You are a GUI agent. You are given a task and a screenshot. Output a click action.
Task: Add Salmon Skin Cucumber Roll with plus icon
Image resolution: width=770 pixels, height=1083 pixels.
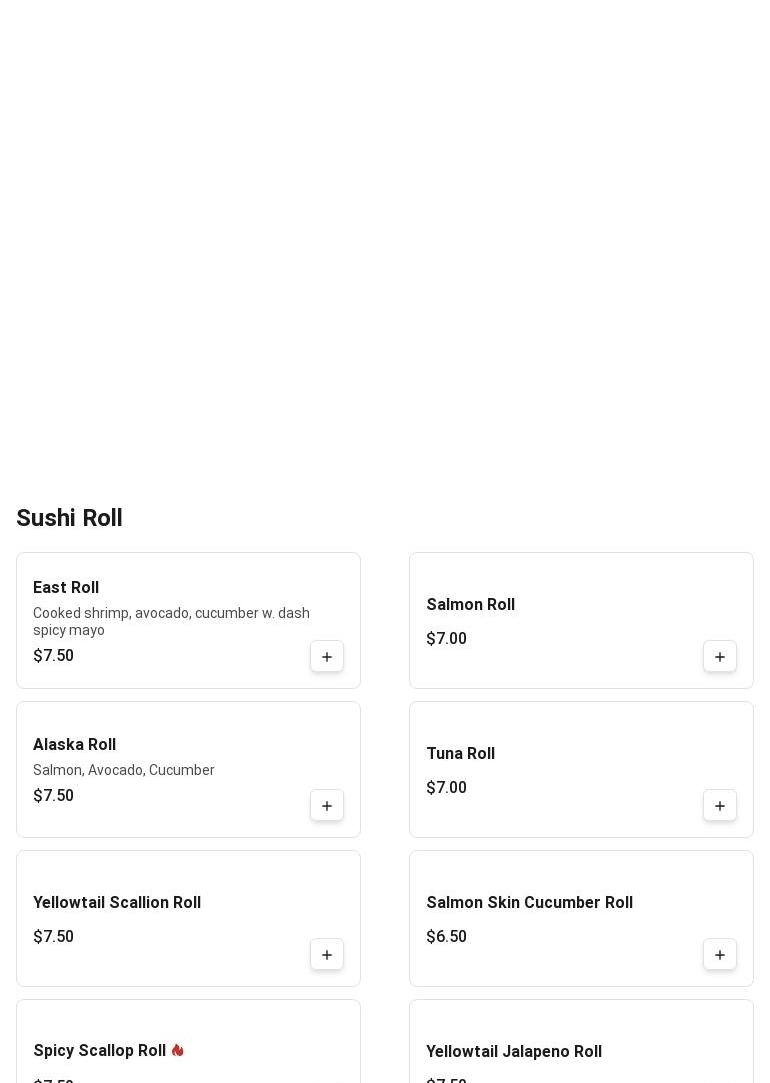coord(720,955)
